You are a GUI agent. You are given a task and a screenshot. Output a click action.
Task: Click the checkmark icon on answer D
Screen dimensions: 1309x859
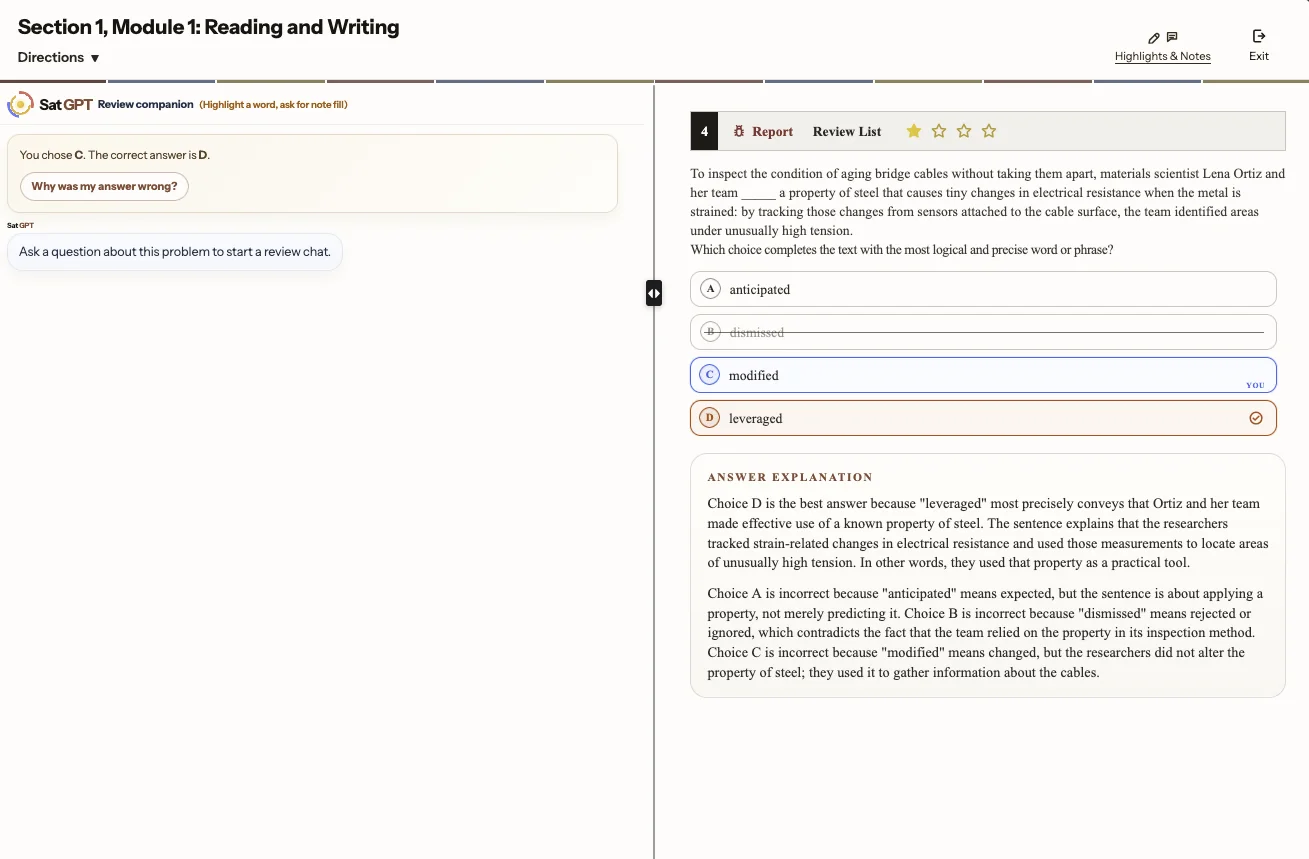coord(1256,418)
